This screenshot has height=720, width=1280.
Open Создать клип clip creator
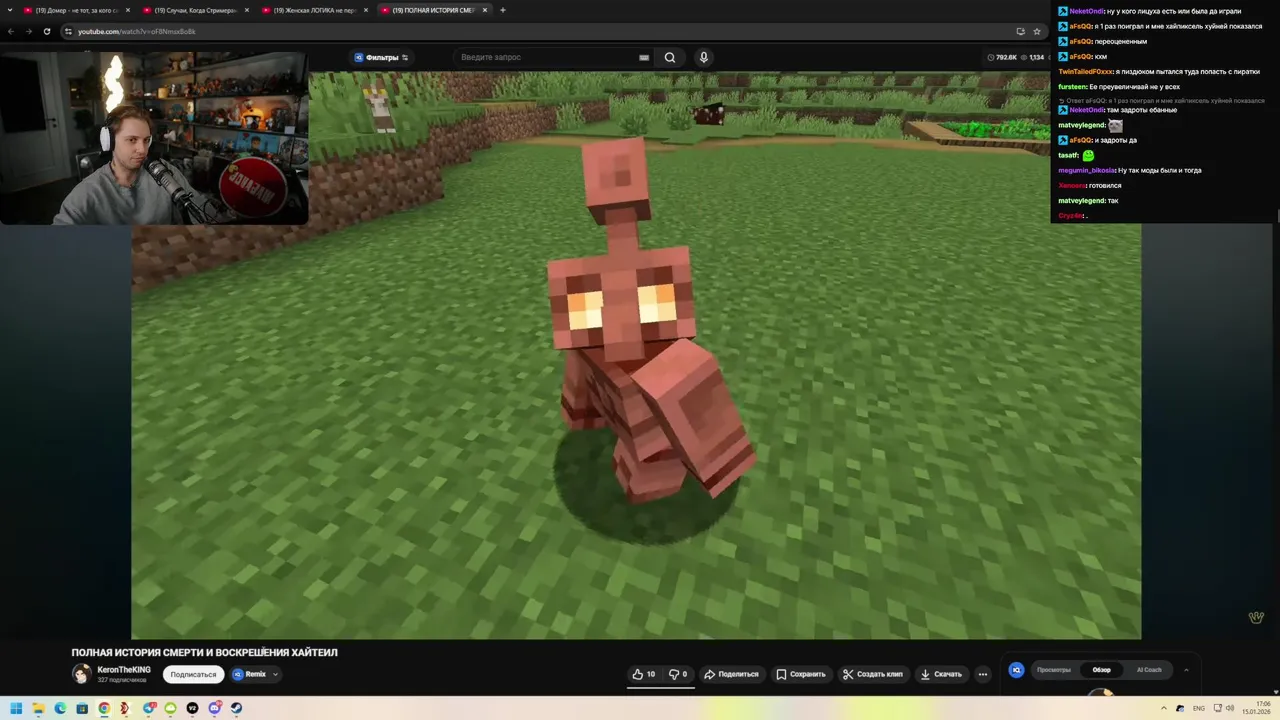872,674
